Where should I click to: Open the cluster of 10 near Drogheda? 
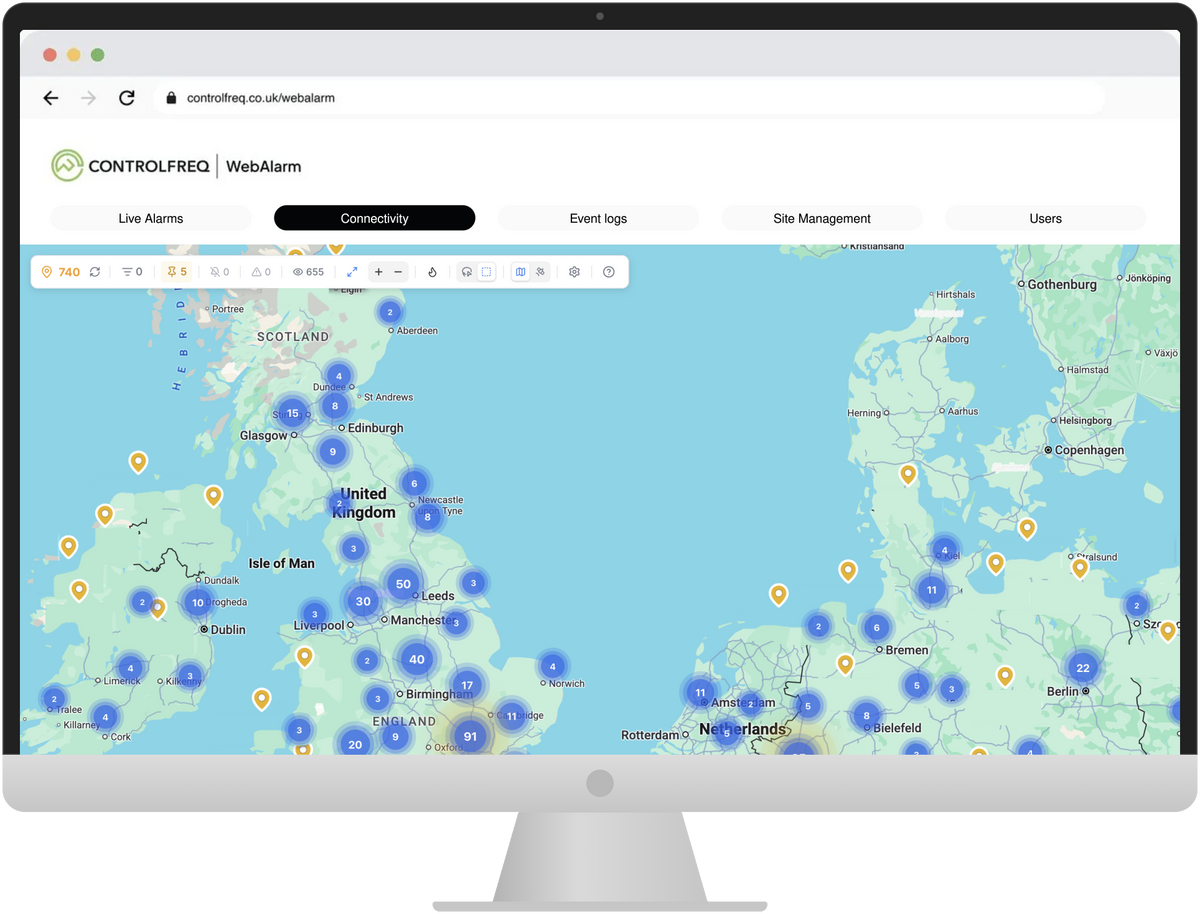click(x=198, y=602)
